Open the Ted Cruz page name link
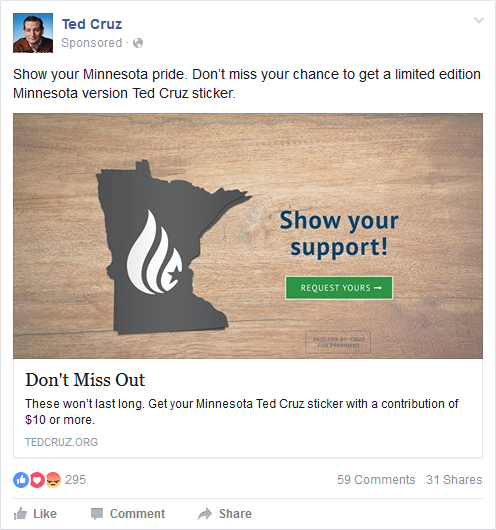 click(92, 24)
